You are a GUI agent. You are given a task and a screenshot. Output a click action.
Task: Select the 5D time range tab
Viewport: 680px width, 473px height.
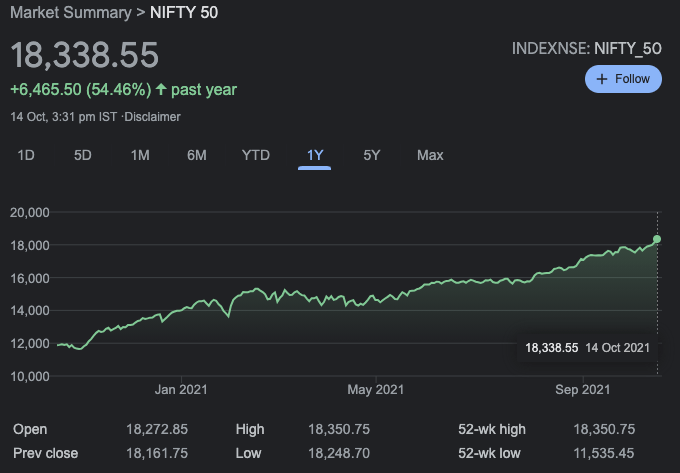tap(83, 155)
